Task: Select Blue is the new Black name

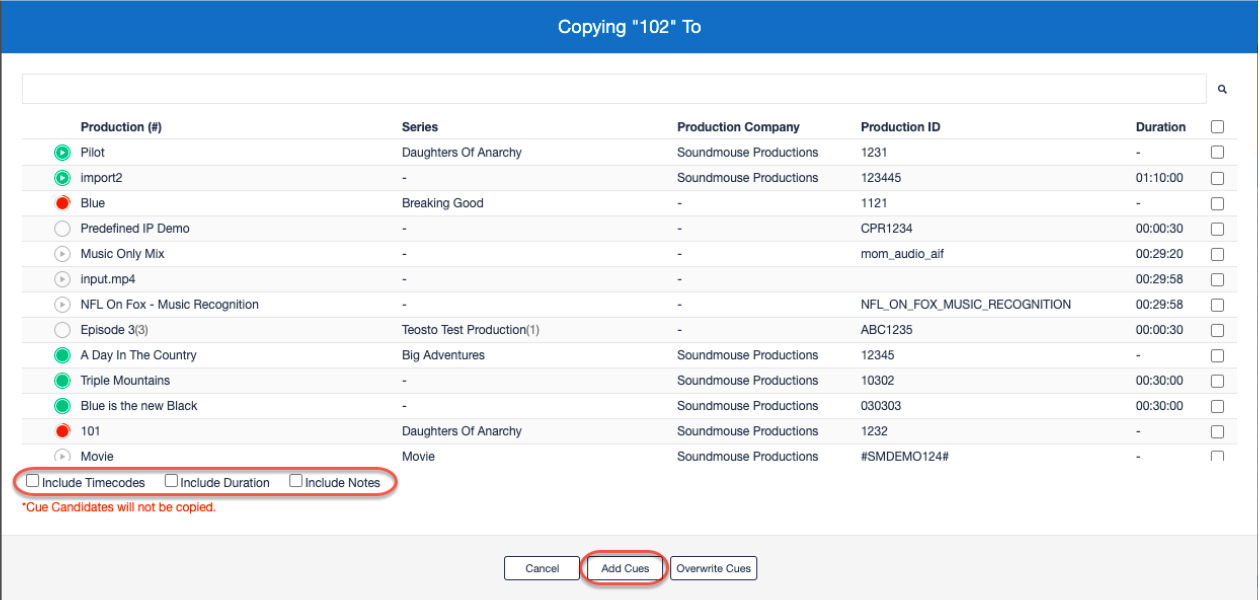Action: tap(139, 406)
